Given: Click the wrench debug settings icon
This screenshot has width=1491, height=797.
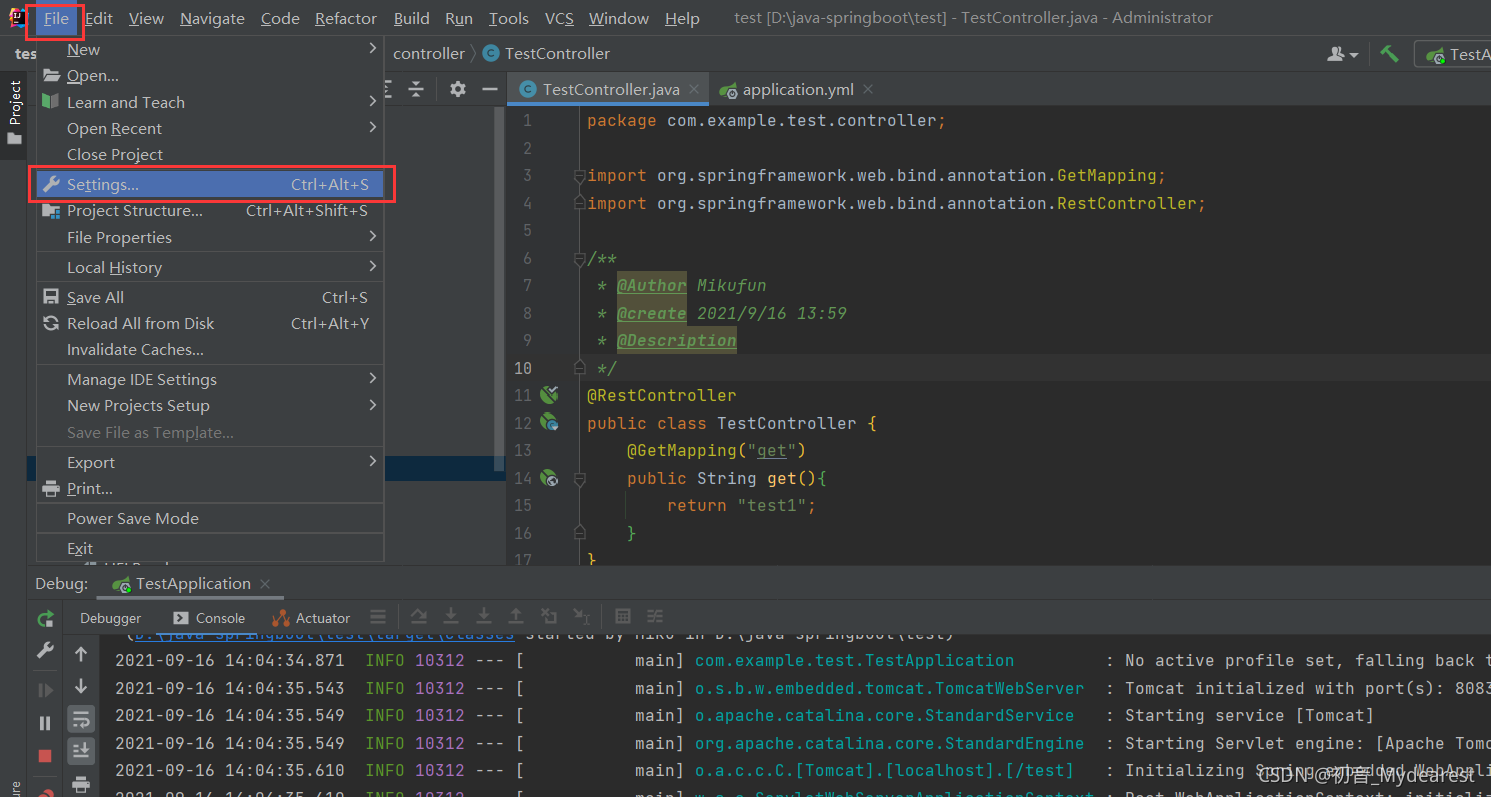Looking at the screenshot, I should [45, 651].
